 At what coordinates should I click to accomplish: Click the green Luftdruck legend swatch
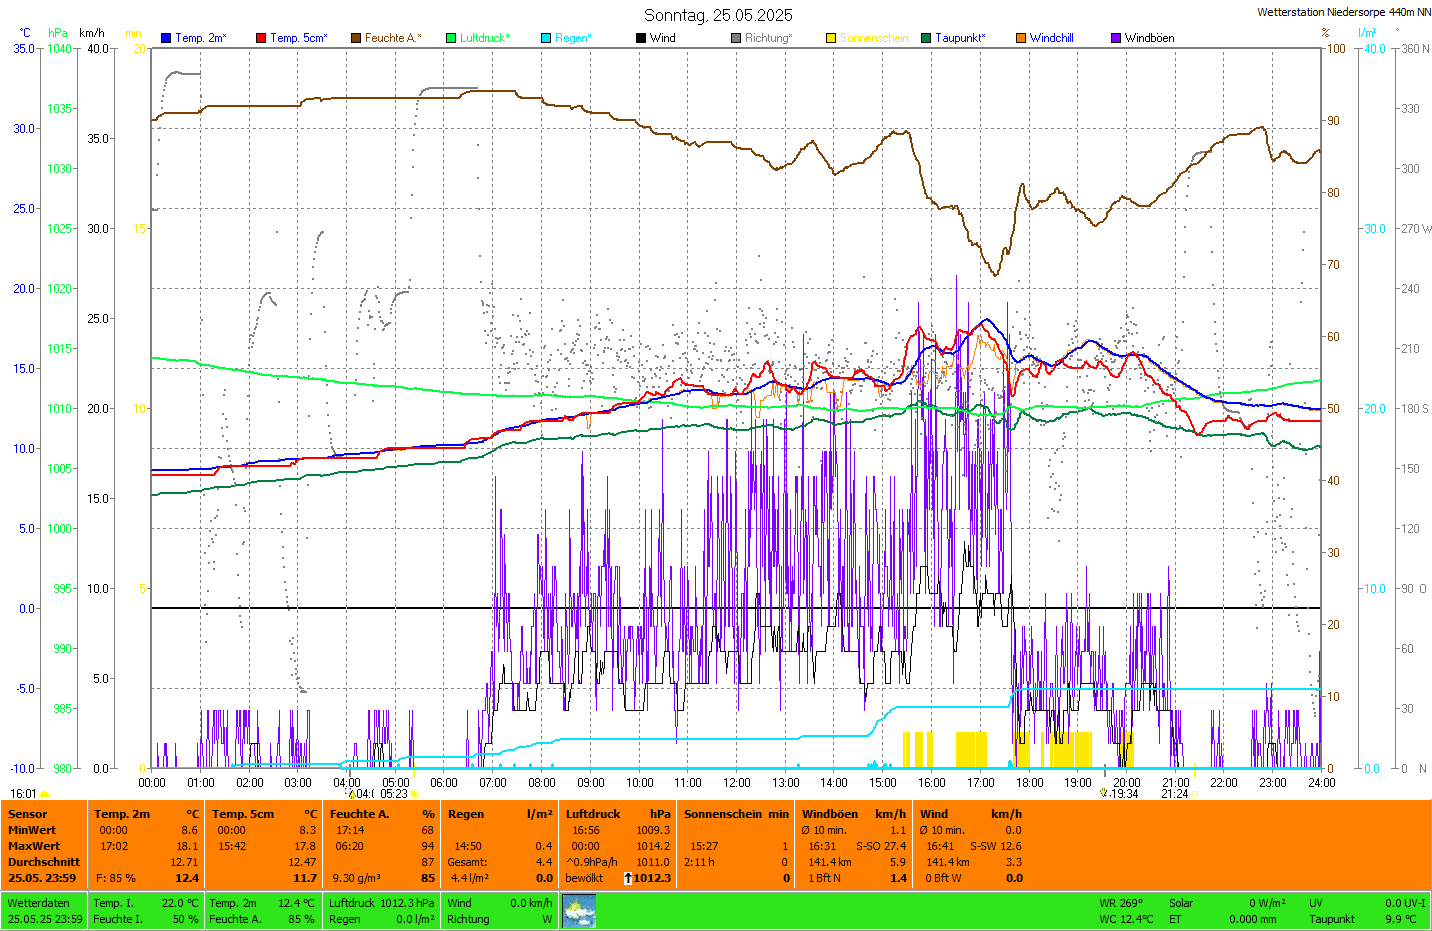click(x=451, y=38)
